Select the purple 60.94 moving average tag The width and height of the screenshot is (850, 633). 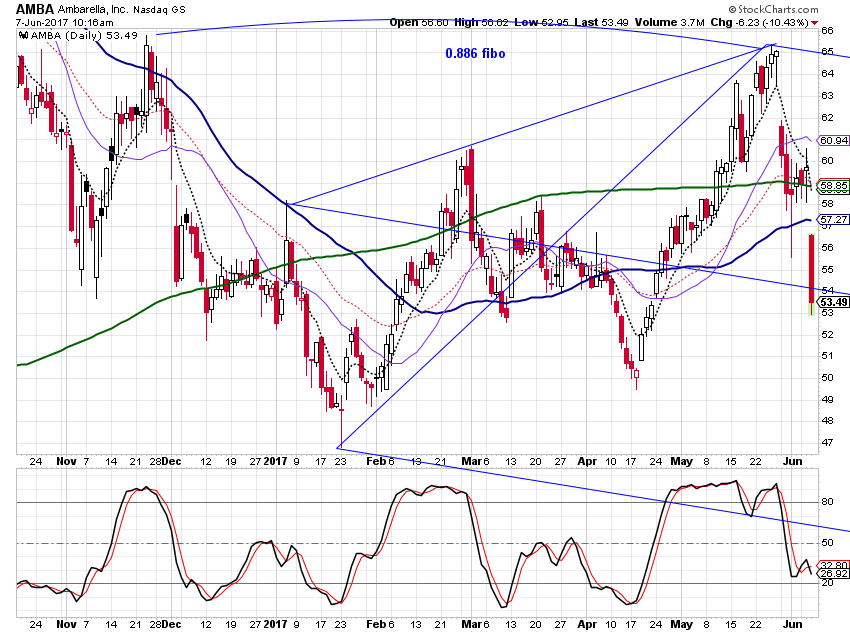tap(833, 140)
